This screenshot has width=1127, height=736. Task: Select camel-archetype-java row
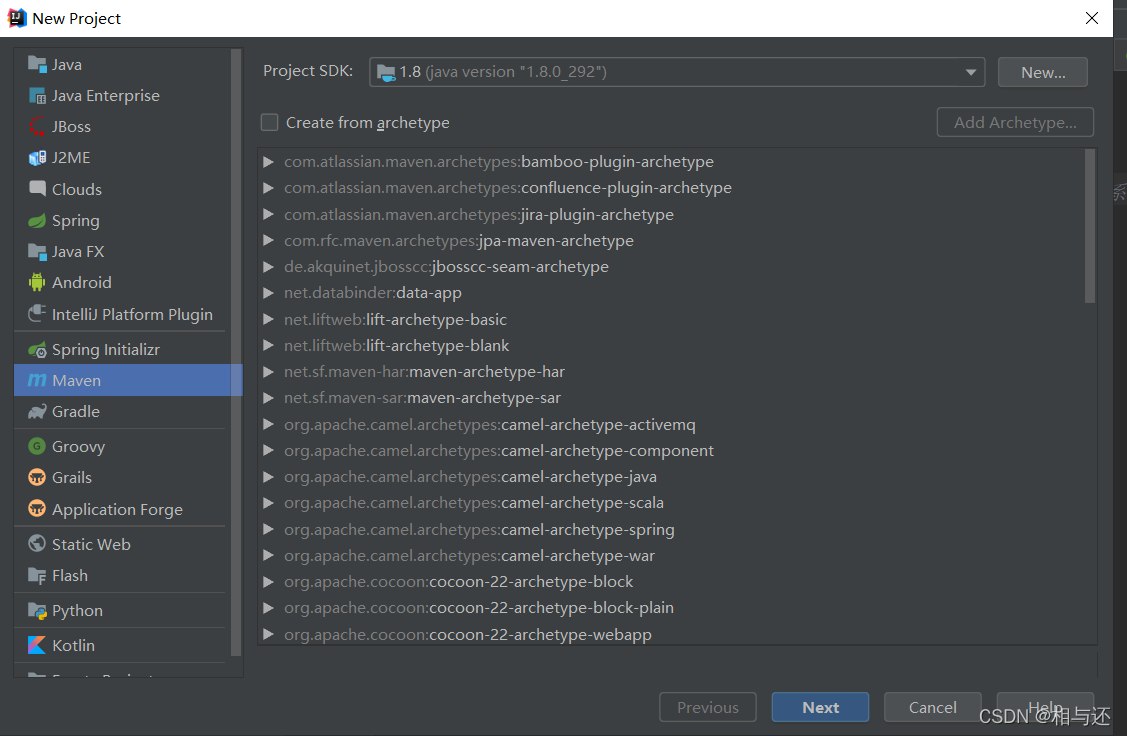point(672,477)
